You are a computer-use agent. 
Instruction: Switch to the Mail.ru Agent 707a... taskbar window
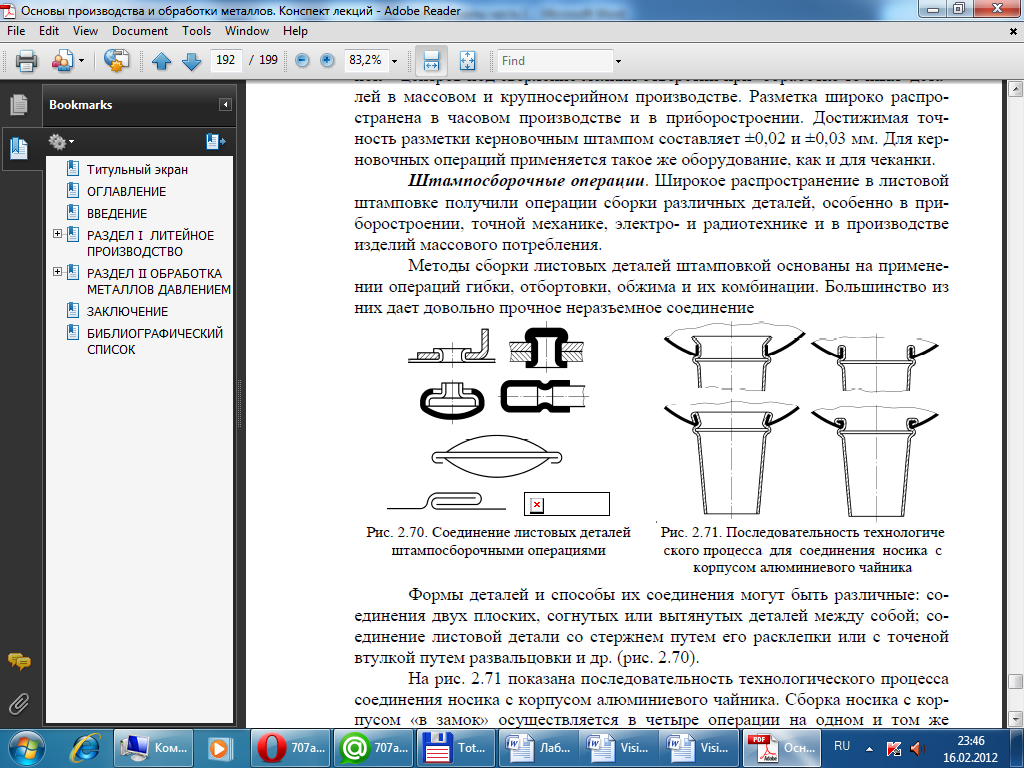374,748
